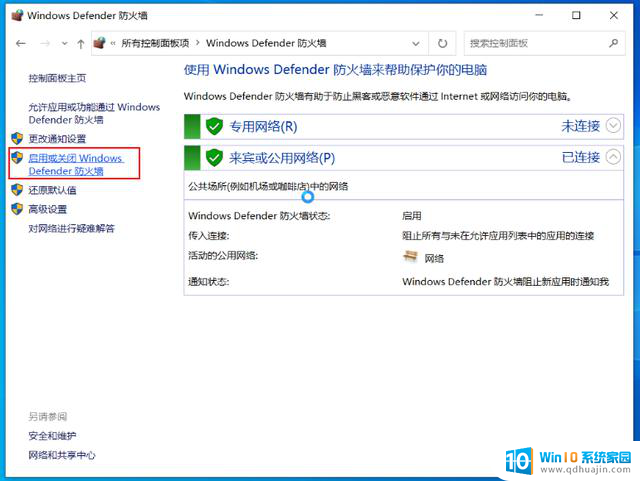
Task: Click the title bar firewall app icon
Action: (18, 16)
